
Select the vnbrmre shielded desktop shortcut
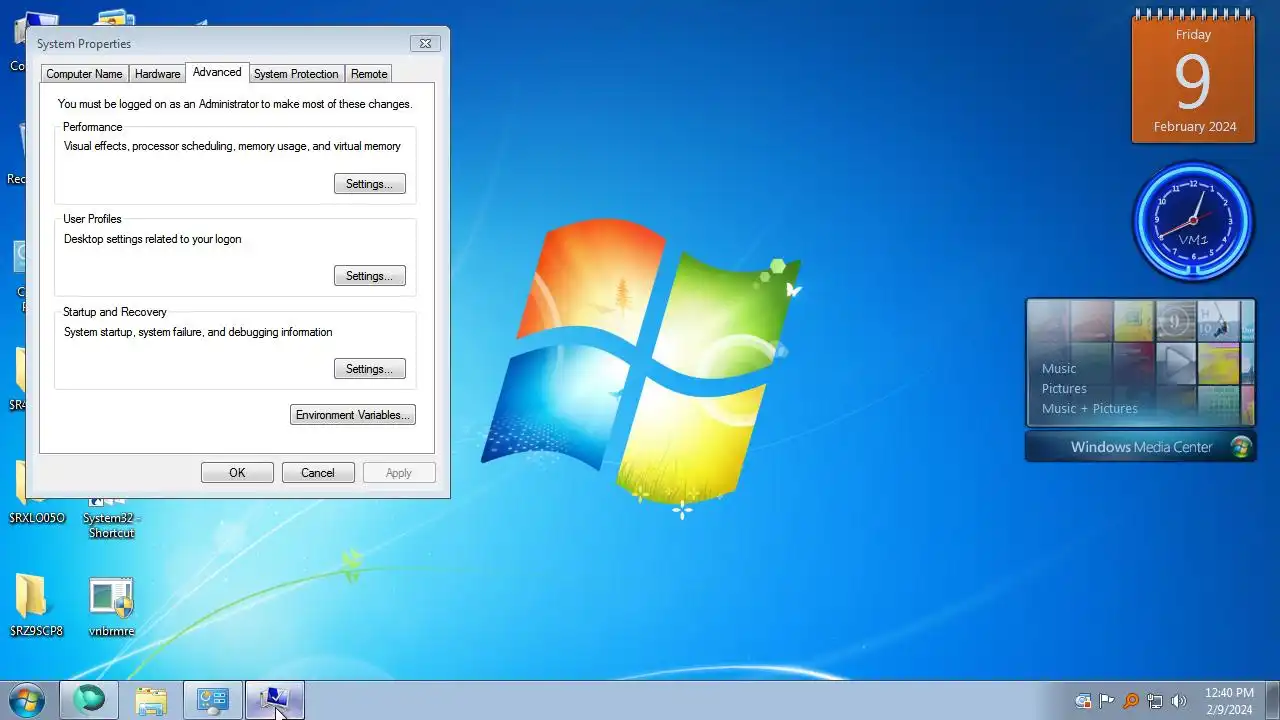(111, 606)
